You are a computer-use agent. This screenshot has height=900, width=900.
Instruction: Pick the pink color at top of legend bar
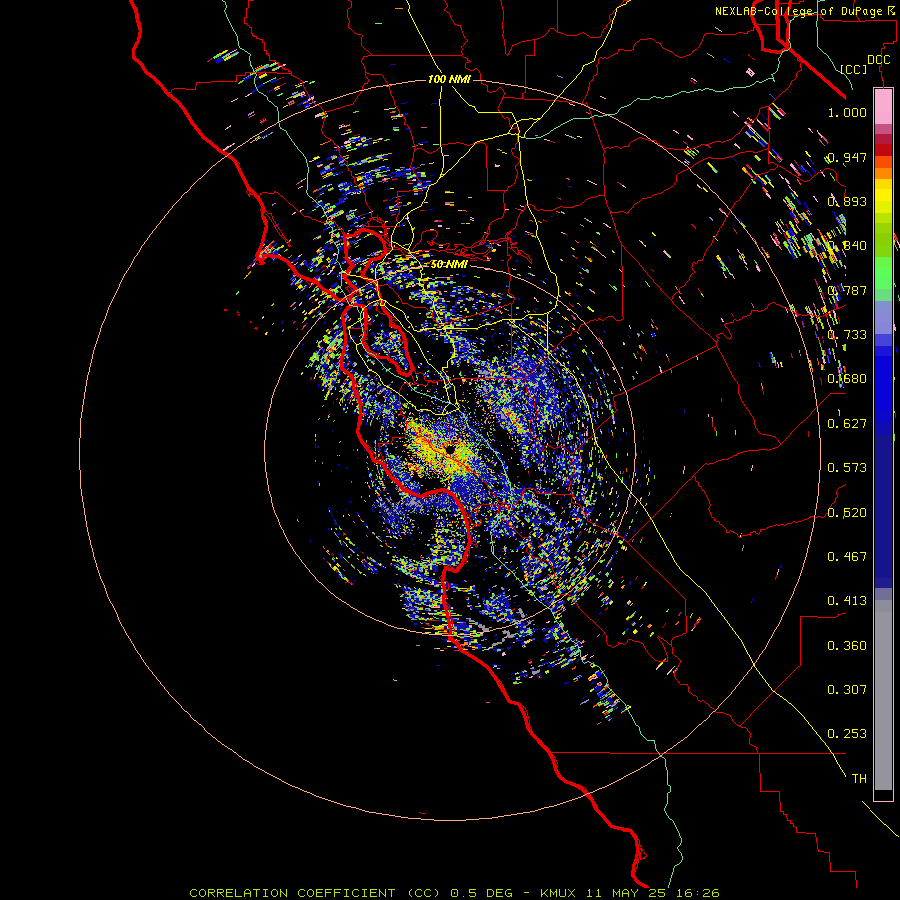coord(883,107)
